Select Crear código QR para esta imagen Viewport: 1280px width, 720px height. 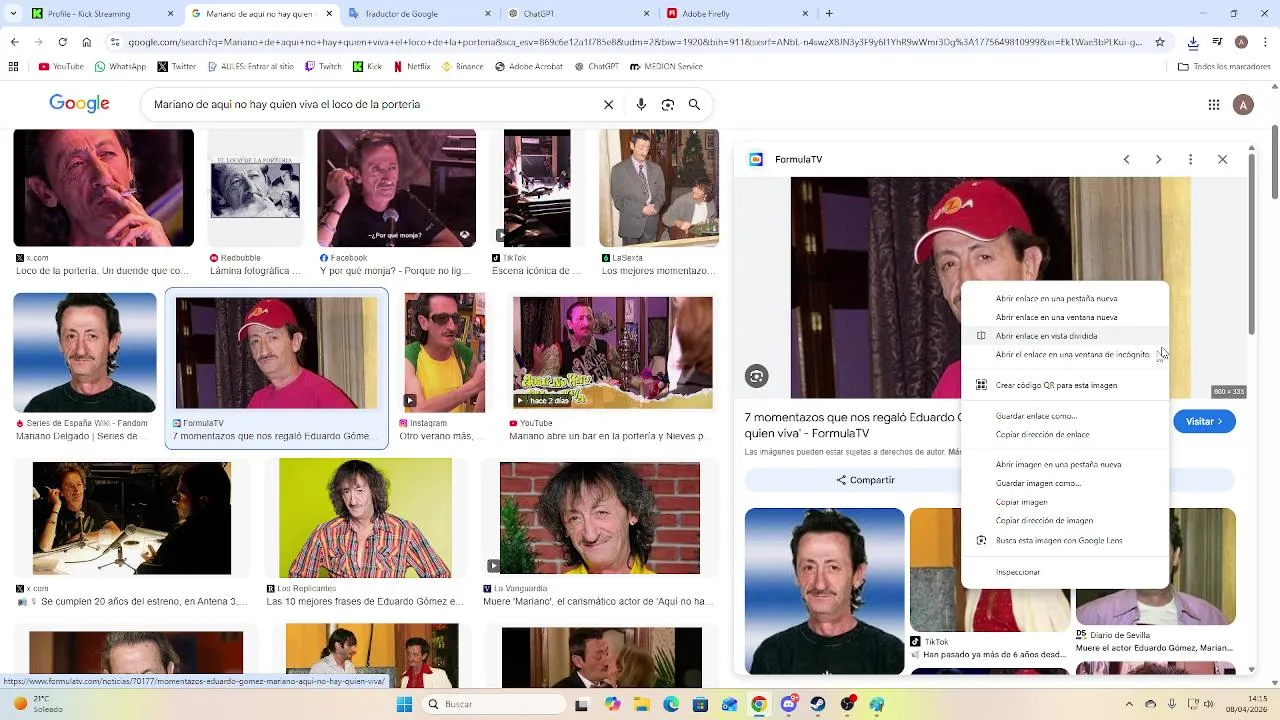click(x=1065, y=385)
